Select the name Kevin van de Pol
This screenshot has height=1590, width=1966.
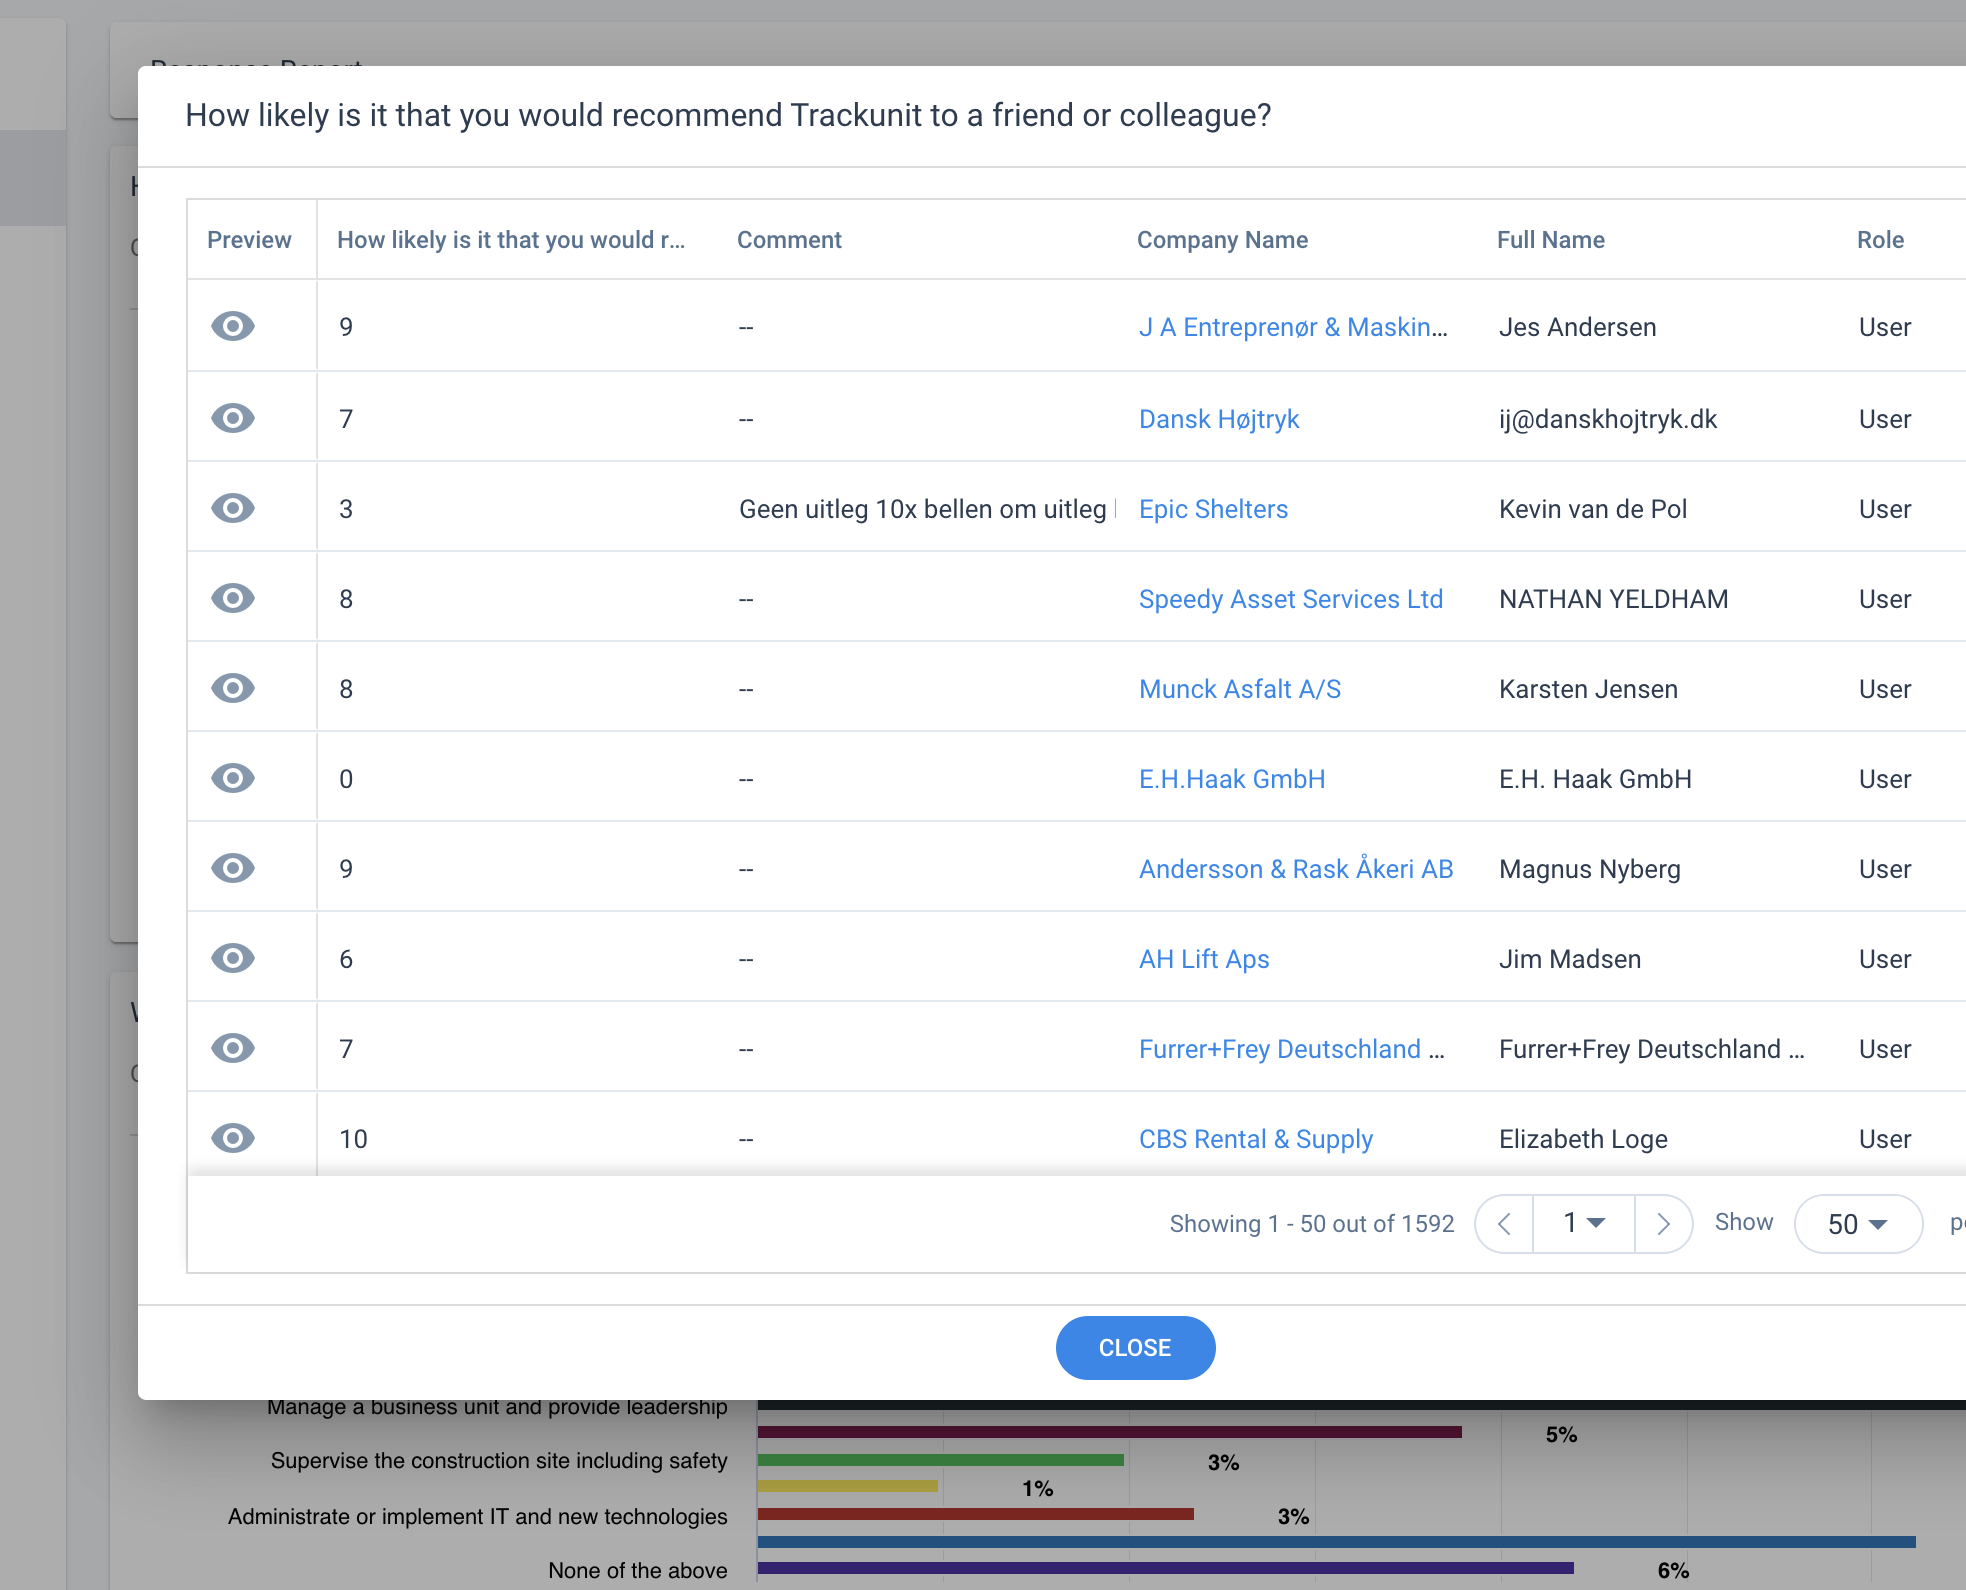click(x=1593, y=509)
